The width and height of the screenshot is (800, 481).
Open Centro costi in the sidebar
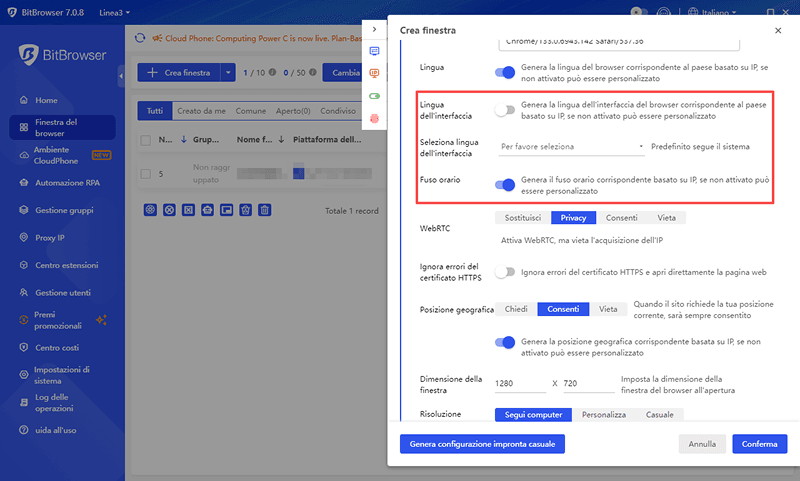[x=62, y=348]
